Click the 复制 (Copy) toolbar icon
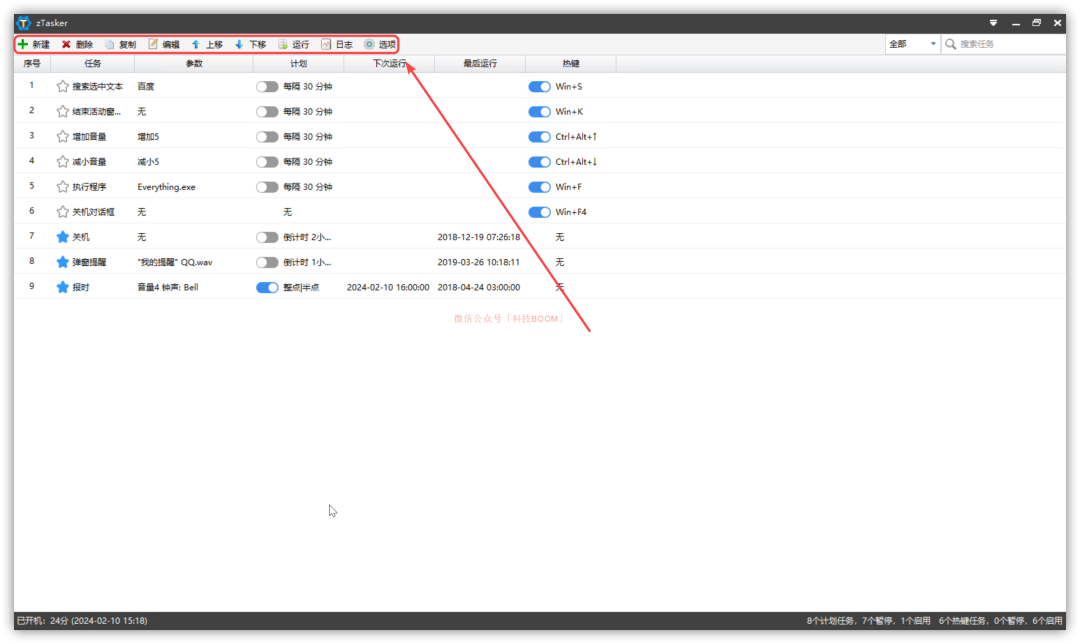The width and height of the screenshot is (1080, 644). pyautogui.click(x=110, y=44)
